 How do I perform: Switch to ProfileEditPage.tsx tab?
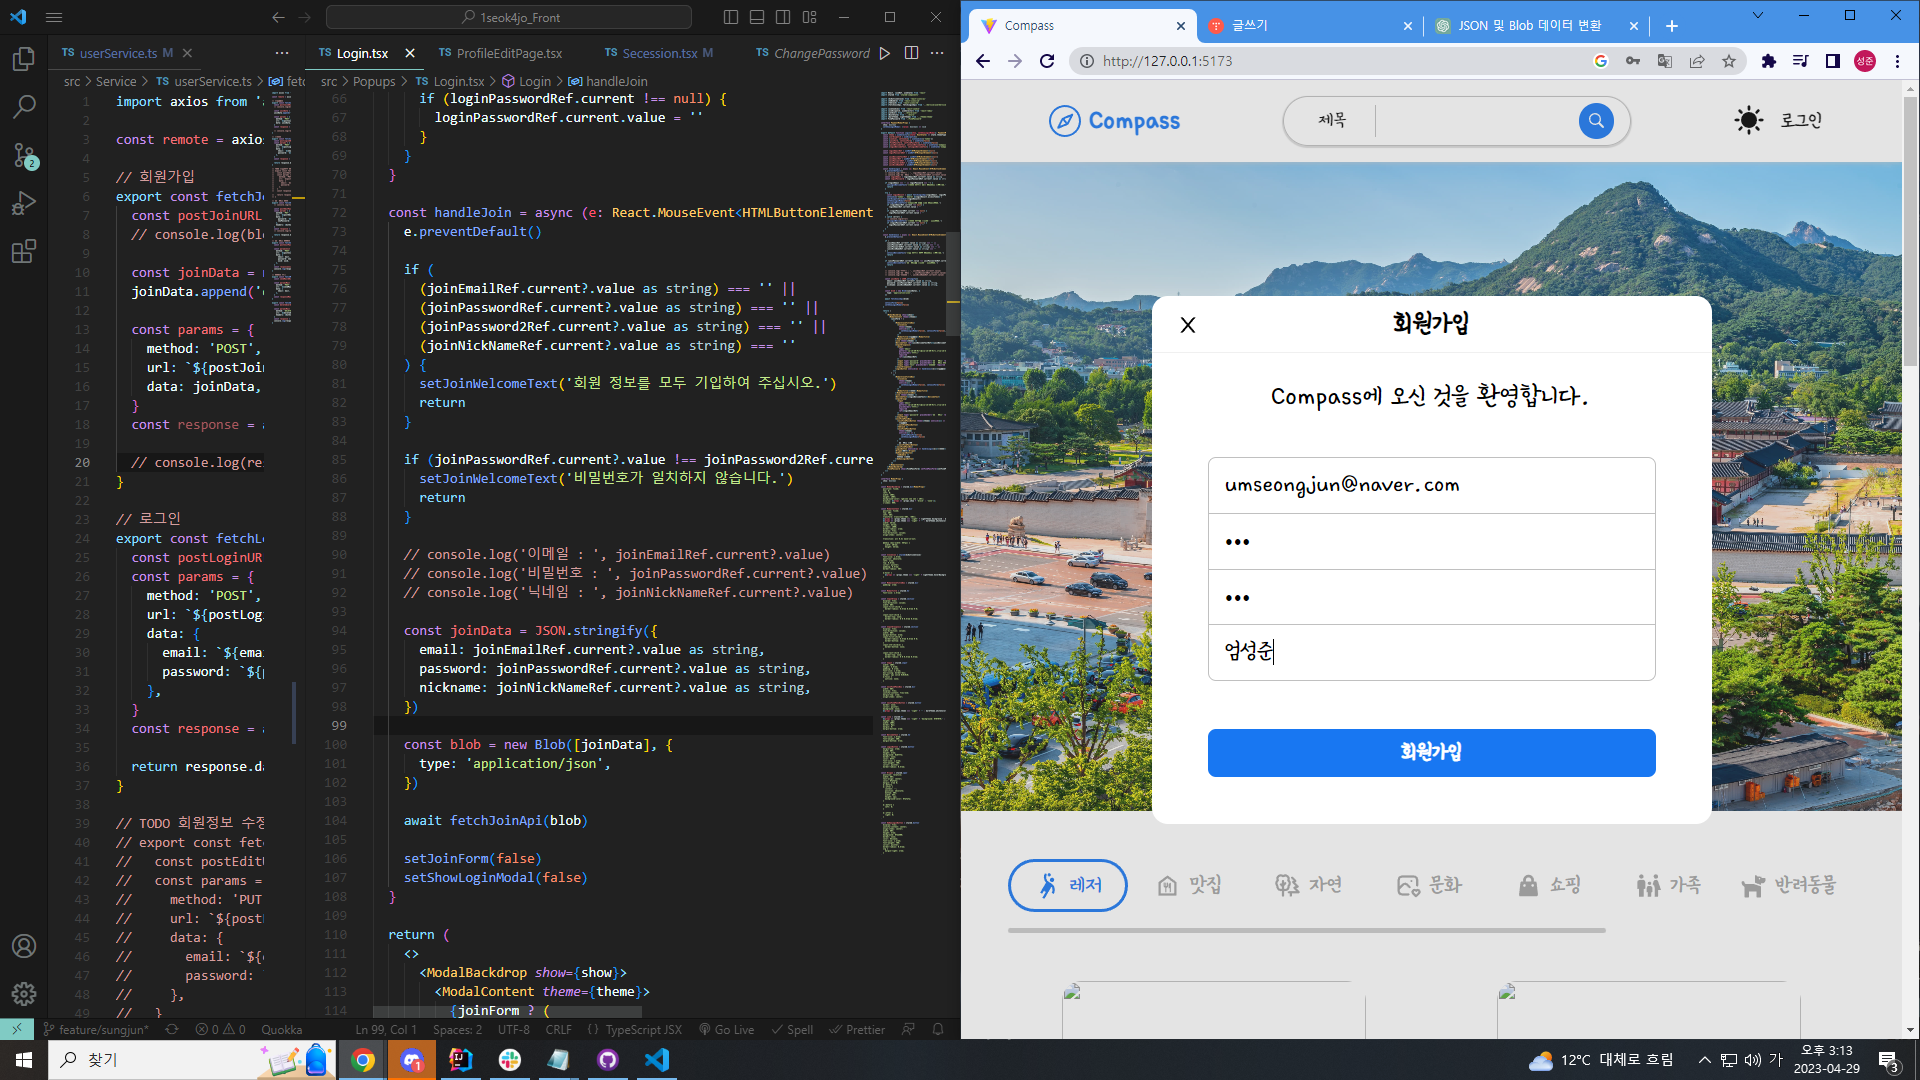coord(509,53)
